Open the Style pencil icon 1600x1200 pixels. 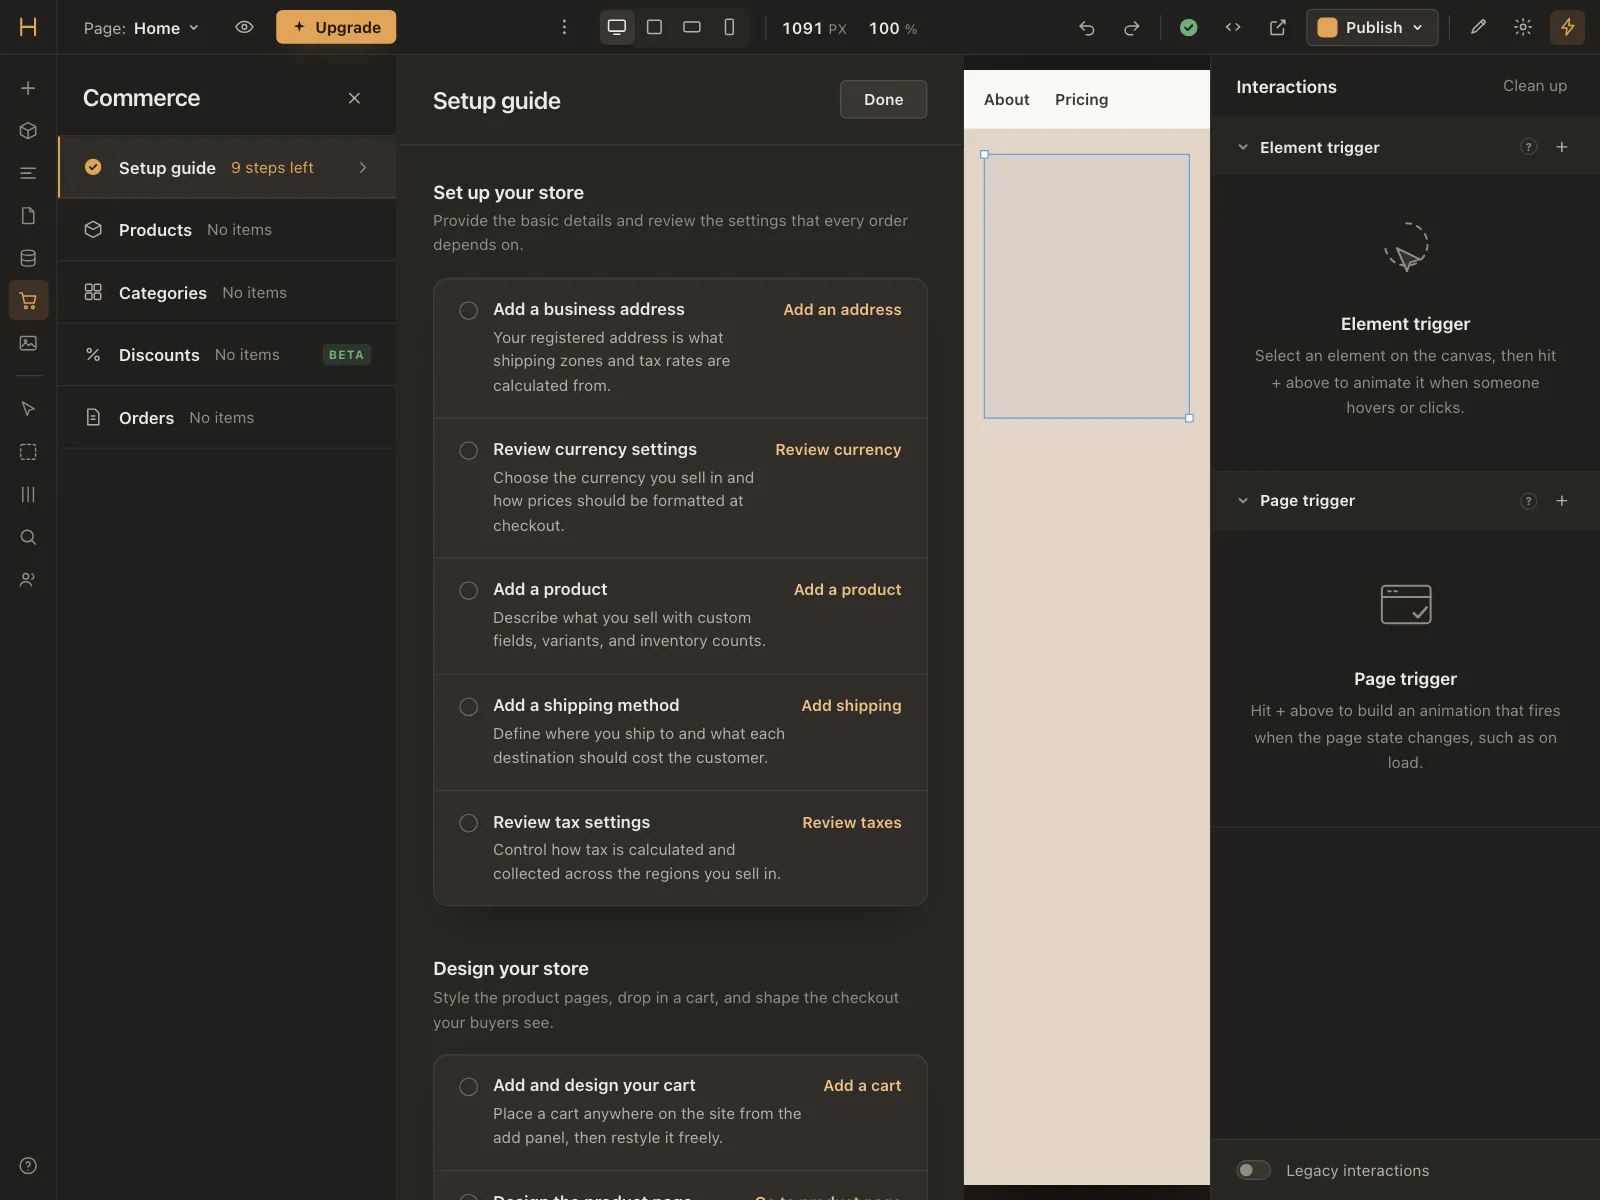pos(1478,28)
